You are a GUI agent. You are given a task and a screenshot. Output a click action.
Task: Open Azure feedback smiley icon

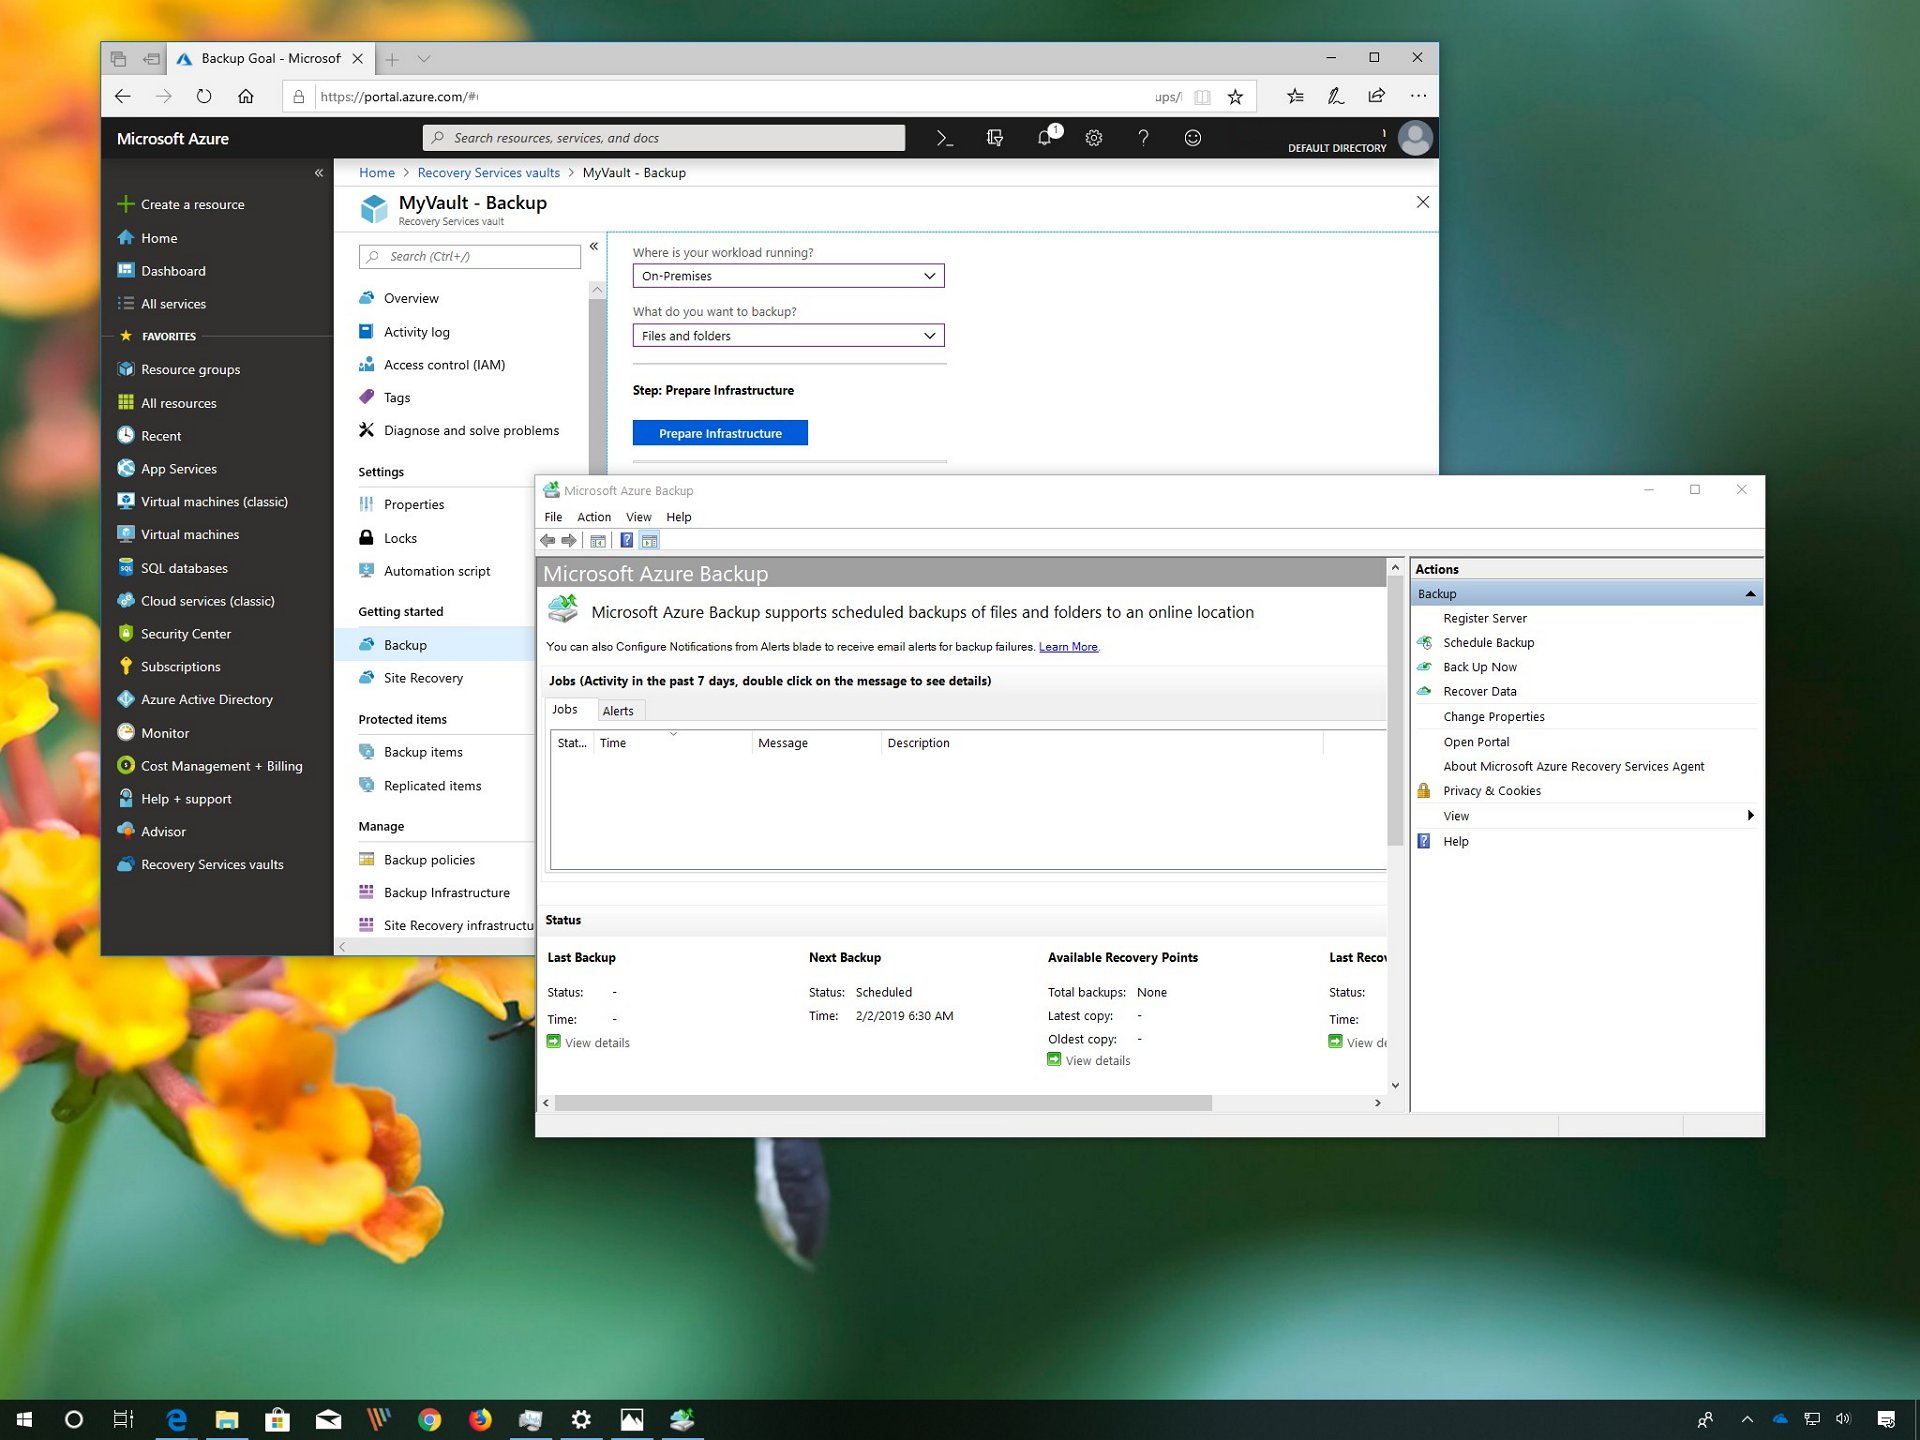coord(1192,138)
